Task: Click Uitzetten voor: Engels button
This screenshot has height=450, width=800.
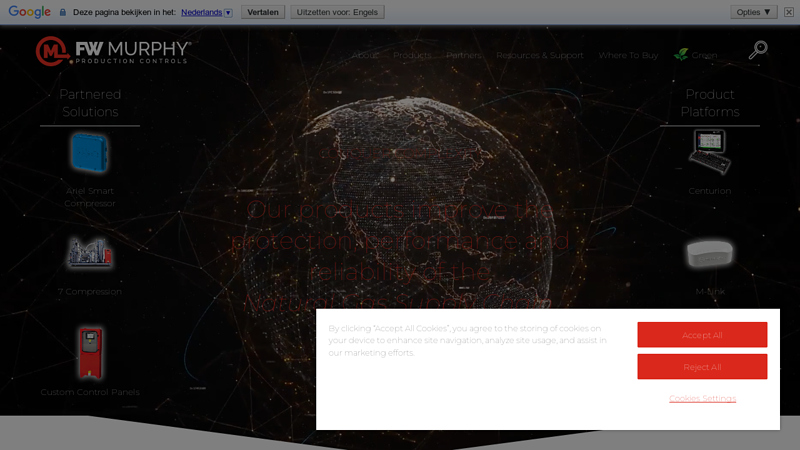Action: [x=337, y=12]
